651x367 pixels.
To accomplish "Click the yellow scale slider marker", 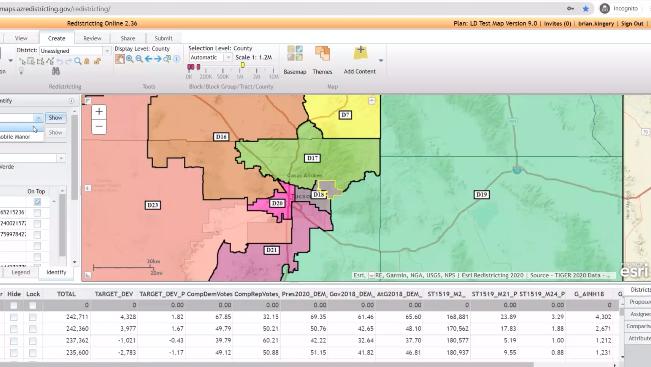I will (x=243, y=65).
